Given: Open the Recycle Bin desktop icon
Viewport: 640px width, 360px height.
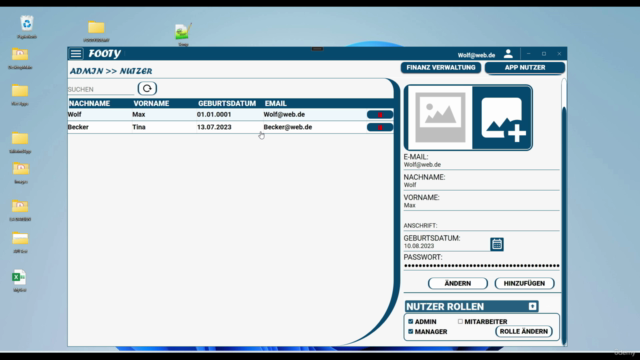Looking at the screenshot, I should [27, 27].
